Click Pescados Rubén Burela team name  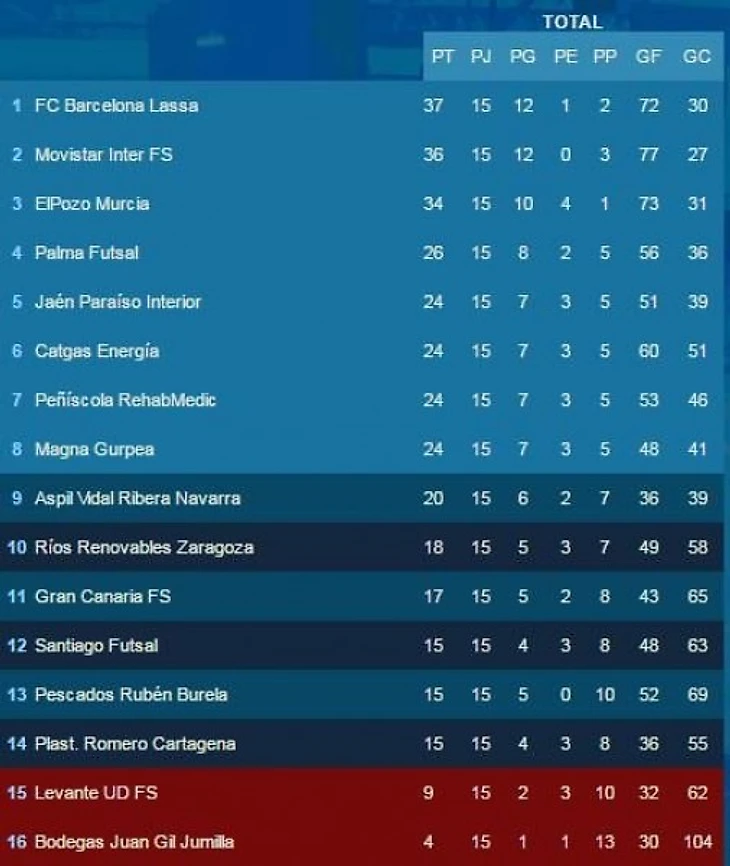pos(131,694)
